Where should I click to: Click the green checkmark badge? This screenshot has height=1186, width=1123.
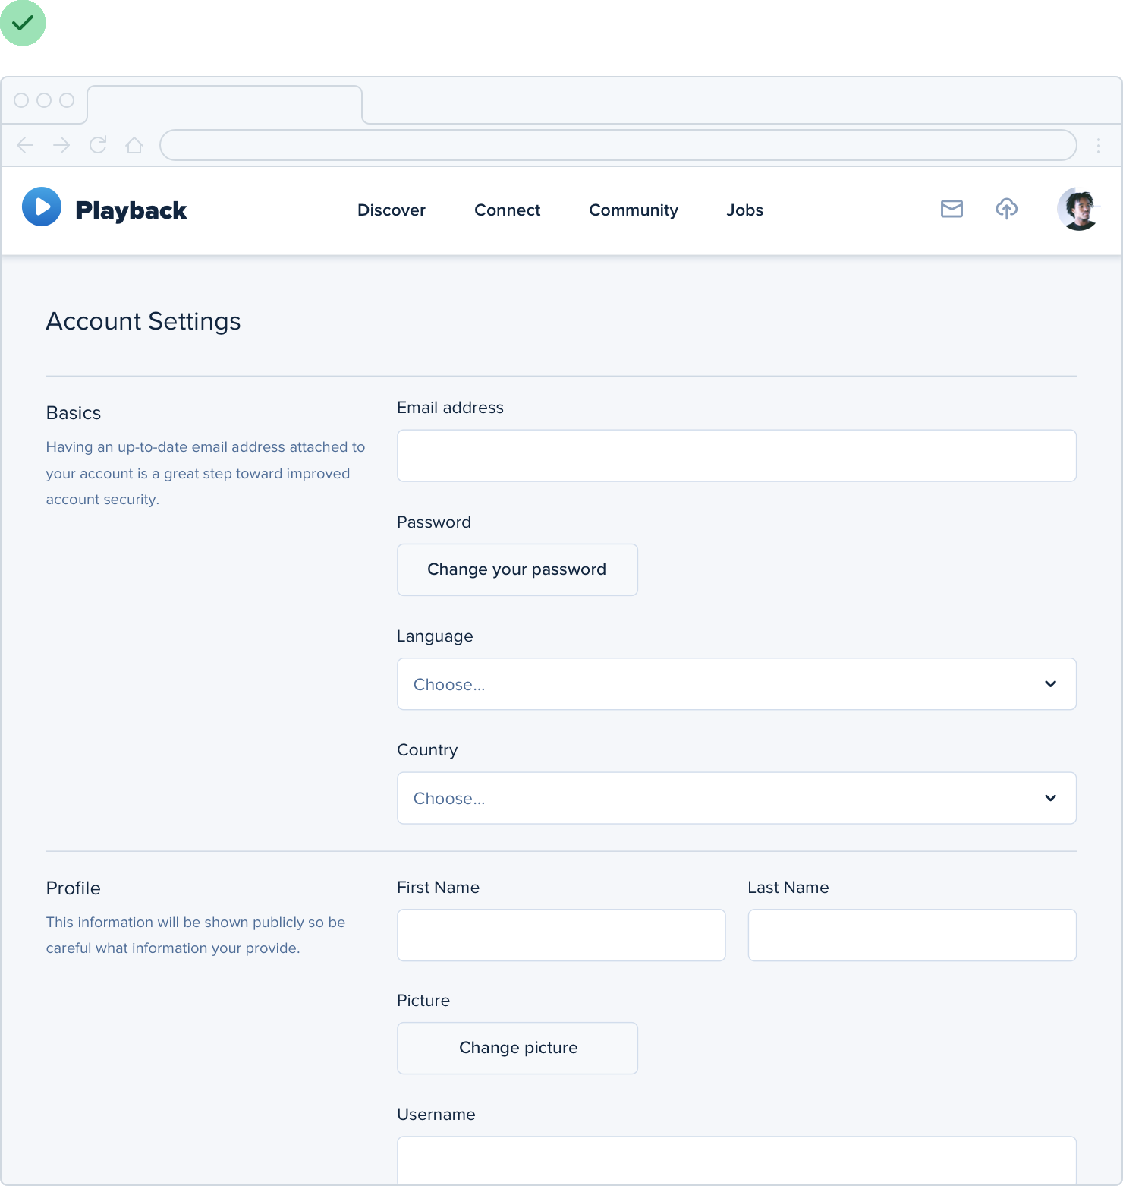tap(23, 23)
